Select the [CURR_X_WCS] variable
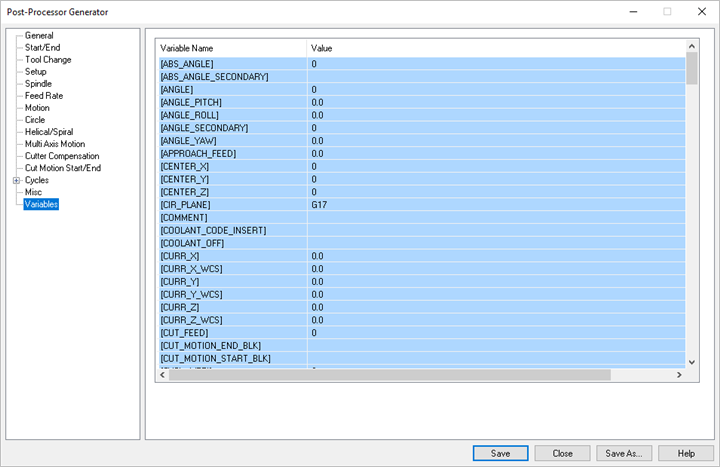The width and height of the screenshot is (720, 467). tap(422, 269)
